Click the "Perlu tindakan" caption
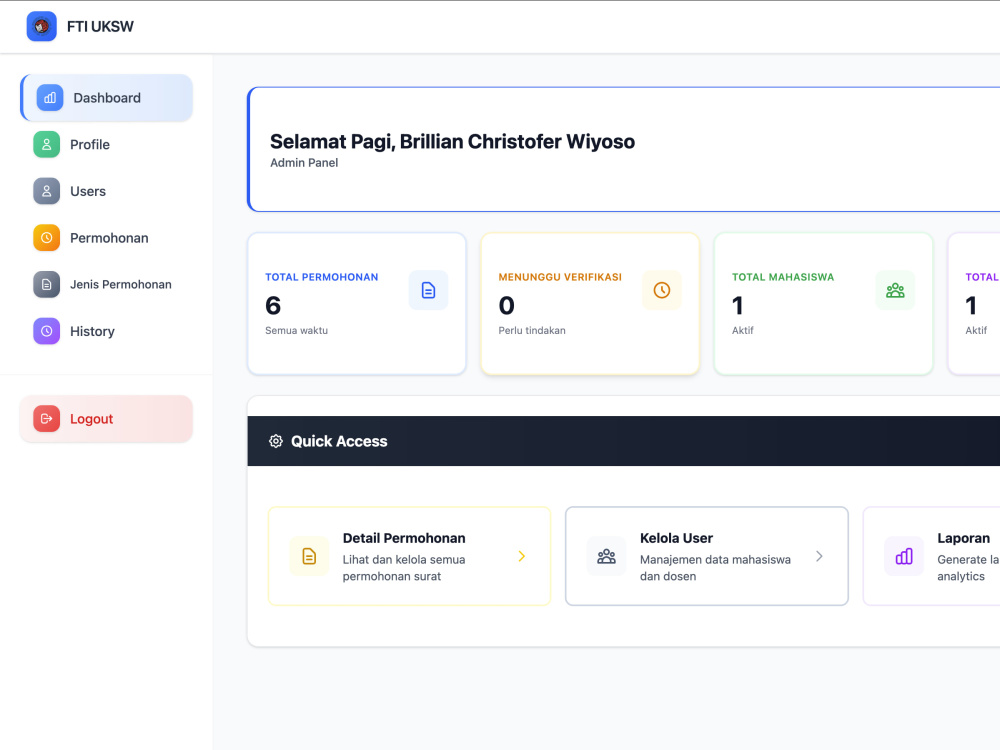Viewport: 1000px width, 750px height. point(532,330)
